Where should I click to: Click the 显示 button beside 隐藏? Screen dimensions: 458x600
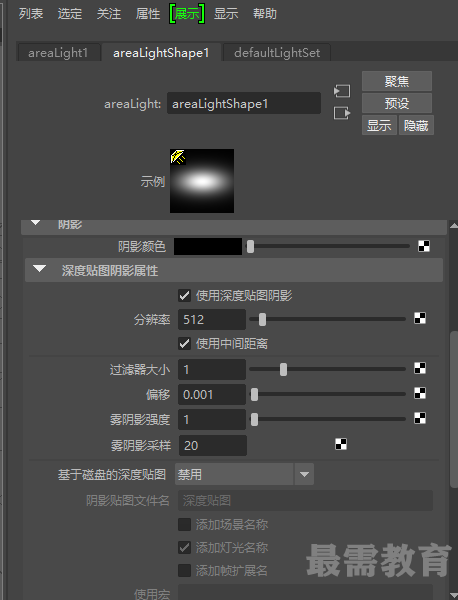(379, 125)
